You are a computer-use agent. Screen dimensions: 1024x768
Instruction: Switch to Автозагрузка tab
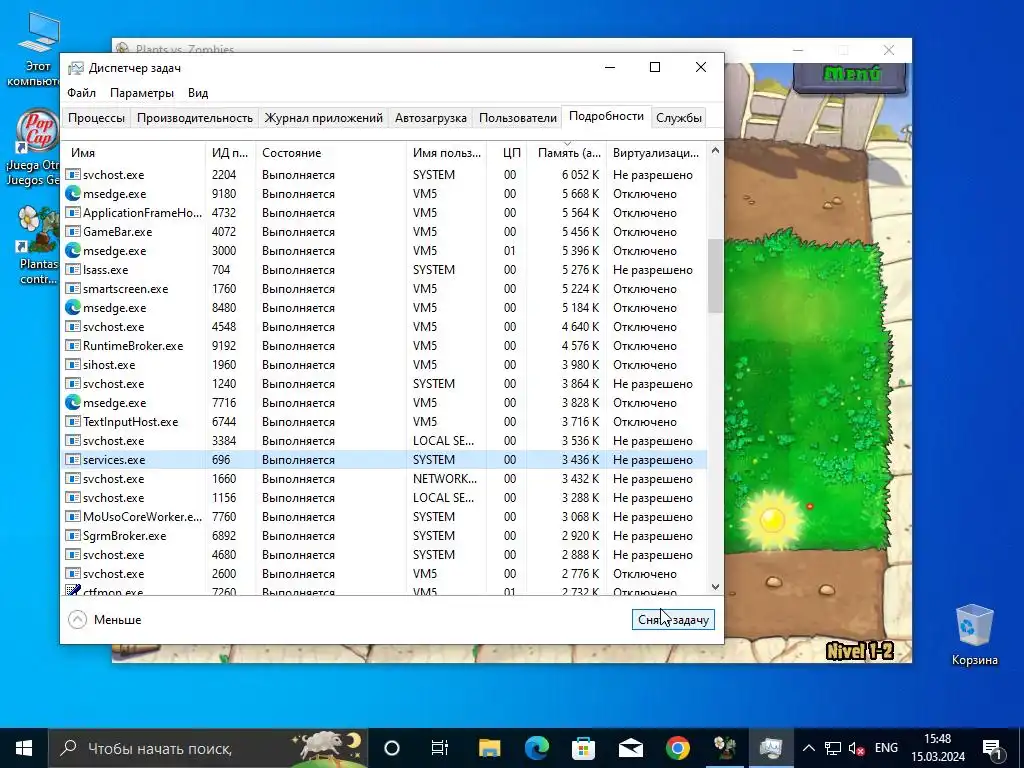pos(430,118)
